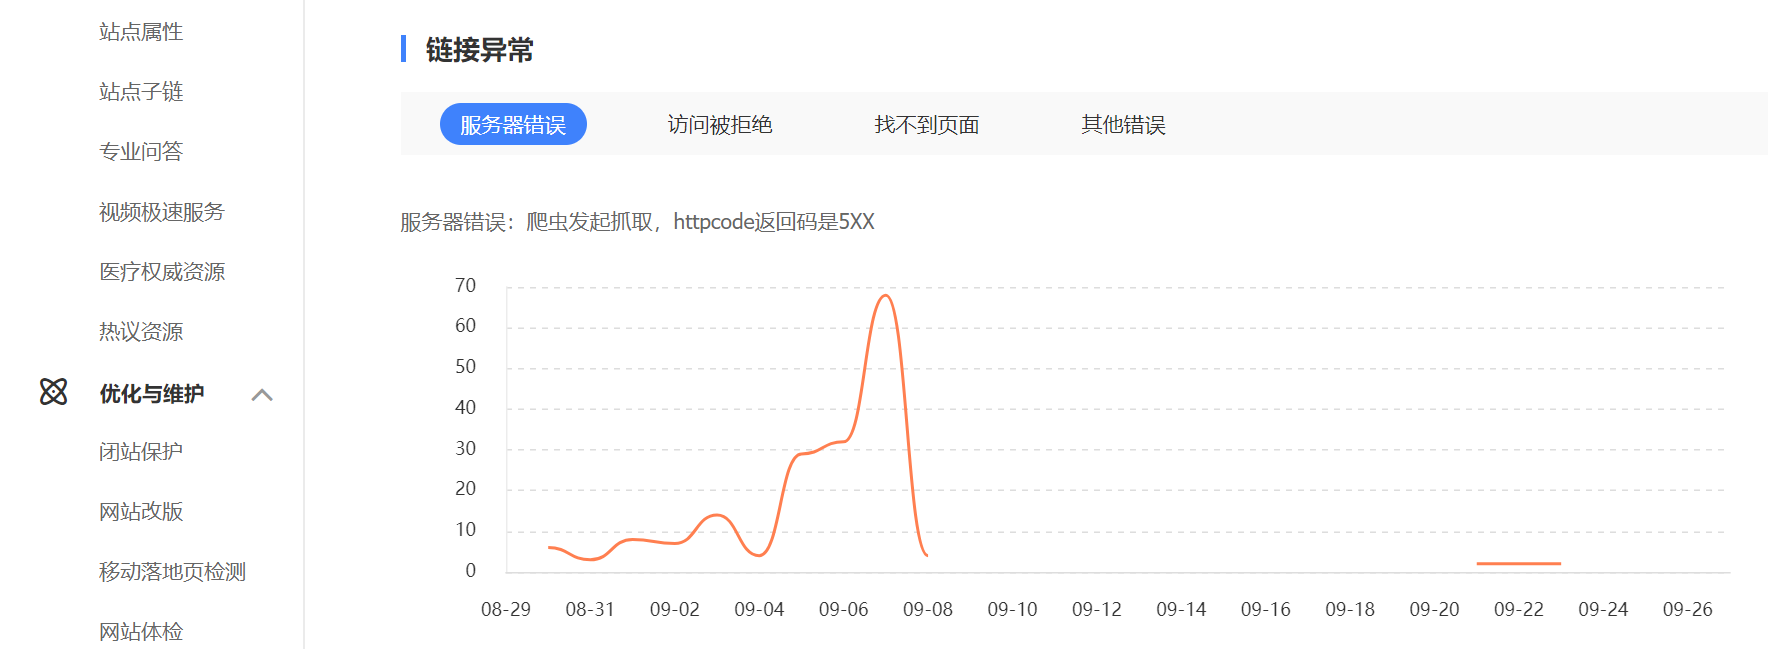Screen dimensions: 1768x649
Task: Click the 08-29 x-axis date label
Action: tap(506, 609)
